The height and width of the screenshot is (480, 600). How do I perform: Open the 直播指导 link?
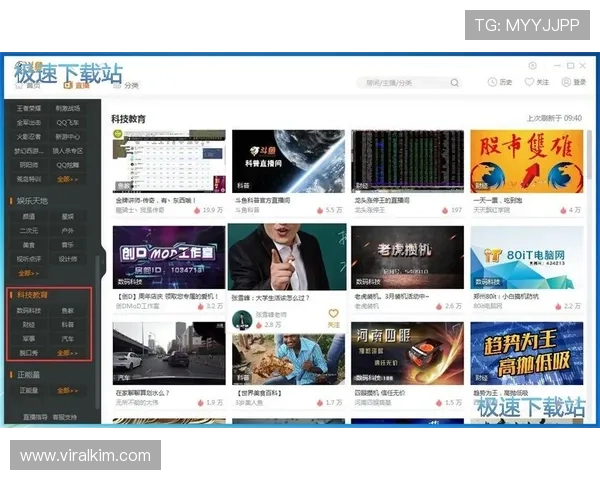[35, 417]
